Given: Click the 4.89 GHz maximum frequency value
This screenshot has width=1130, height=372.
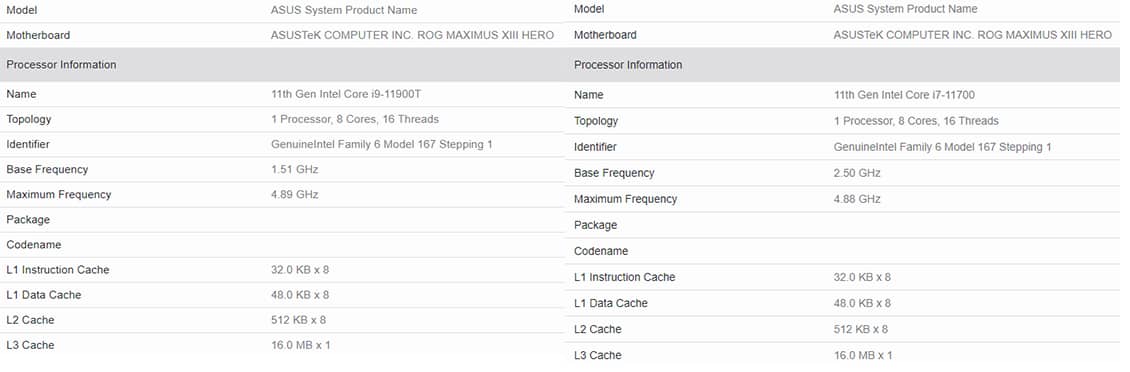Looking at the screenshot, I should [295, 195].
